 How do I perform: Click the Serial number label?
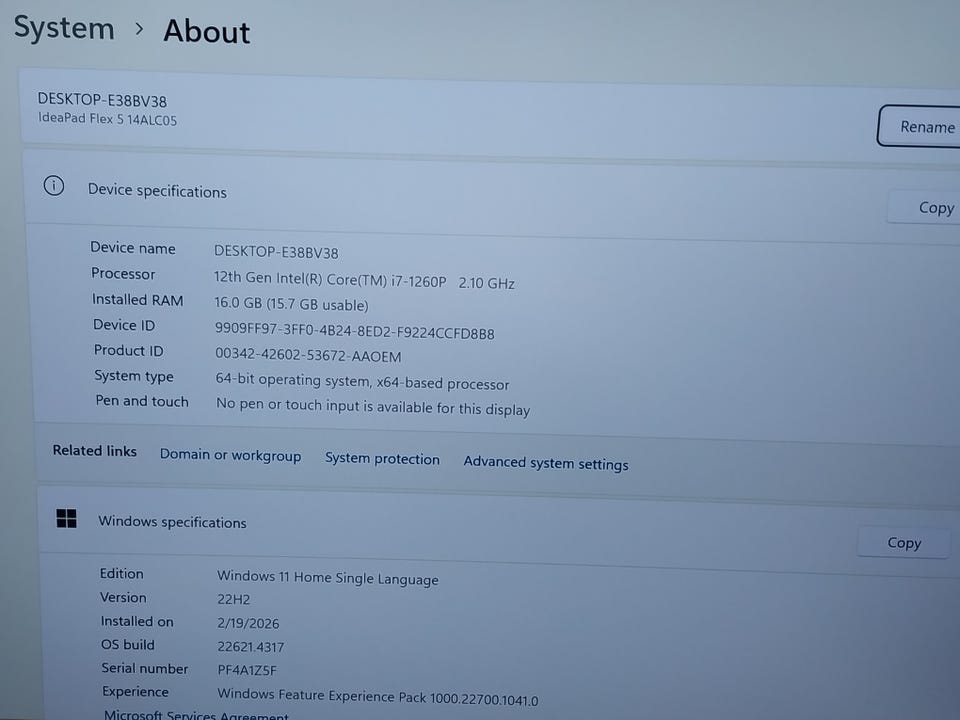click(x=144, y=668)
